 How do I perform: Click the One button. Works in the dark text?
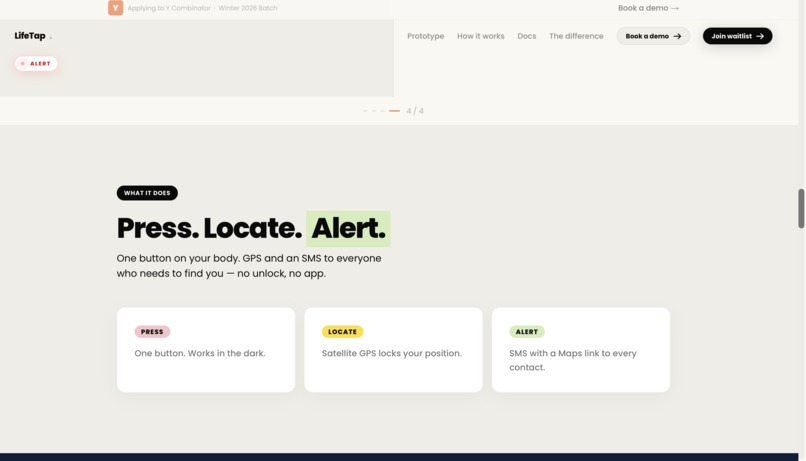[200, 353]
